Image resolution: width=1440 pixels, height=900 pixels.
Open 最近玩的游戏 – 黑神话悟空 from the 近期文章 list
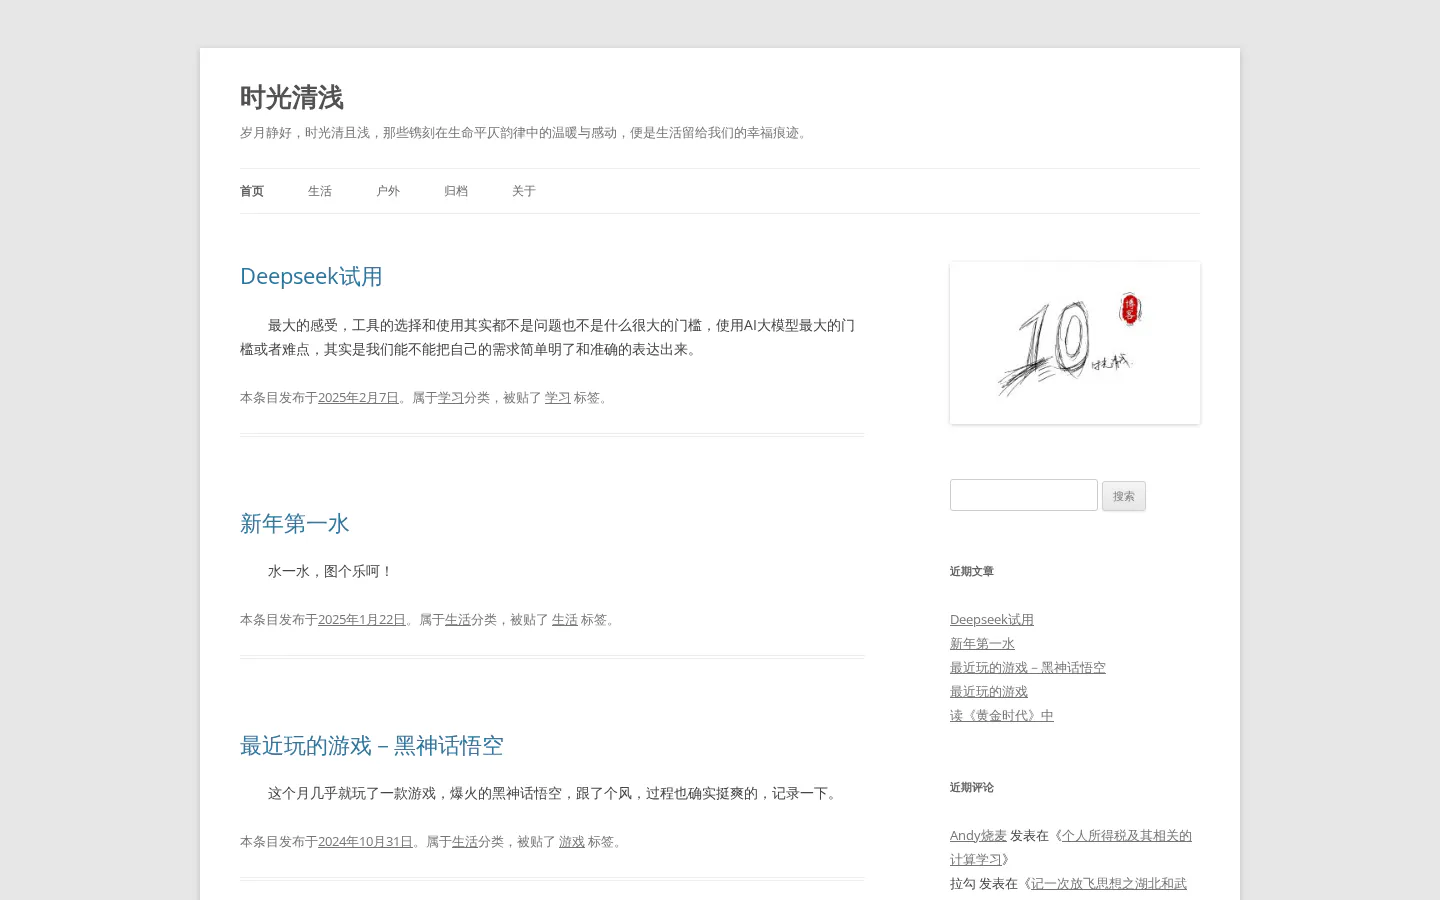[x=1028, y=667]
